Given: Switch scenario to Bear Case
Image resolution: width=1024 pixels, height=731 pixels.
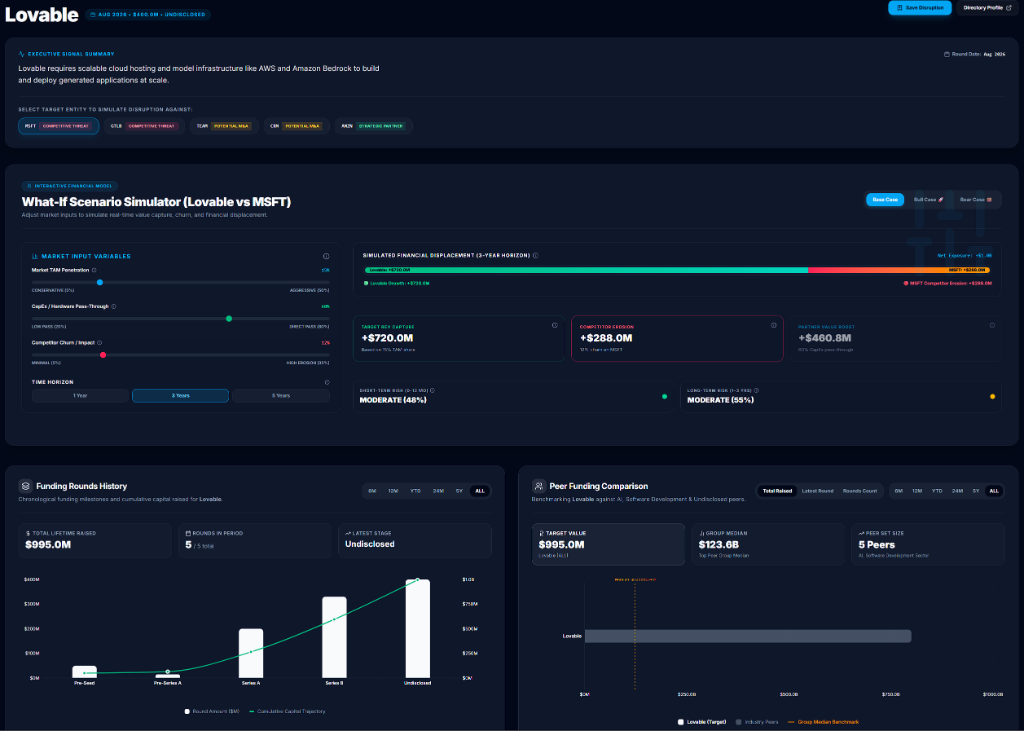Looking at the screenshot, I should [975, 200].
